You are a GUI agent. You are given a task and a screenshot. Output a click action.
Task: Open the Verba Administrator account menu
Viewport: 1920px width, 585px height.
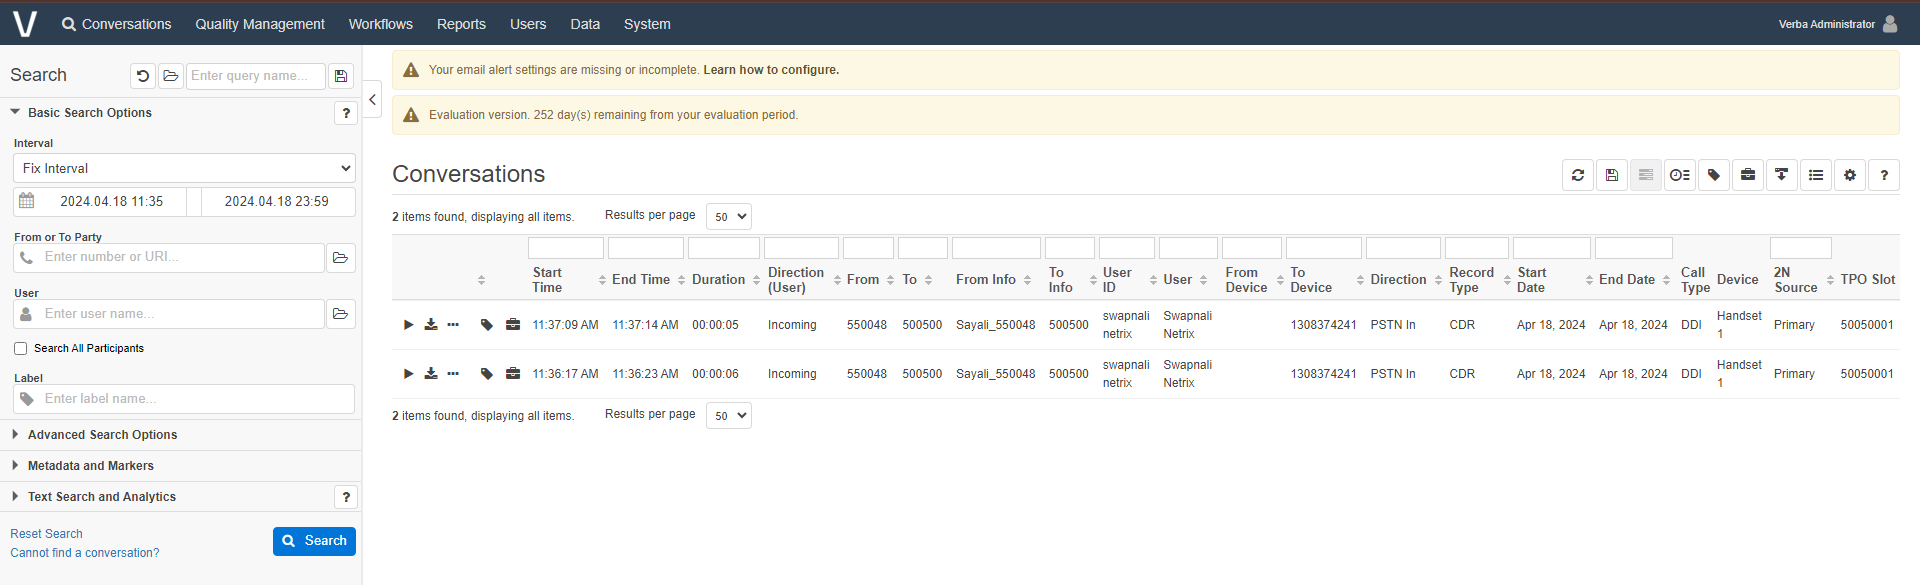[1838, 24]
